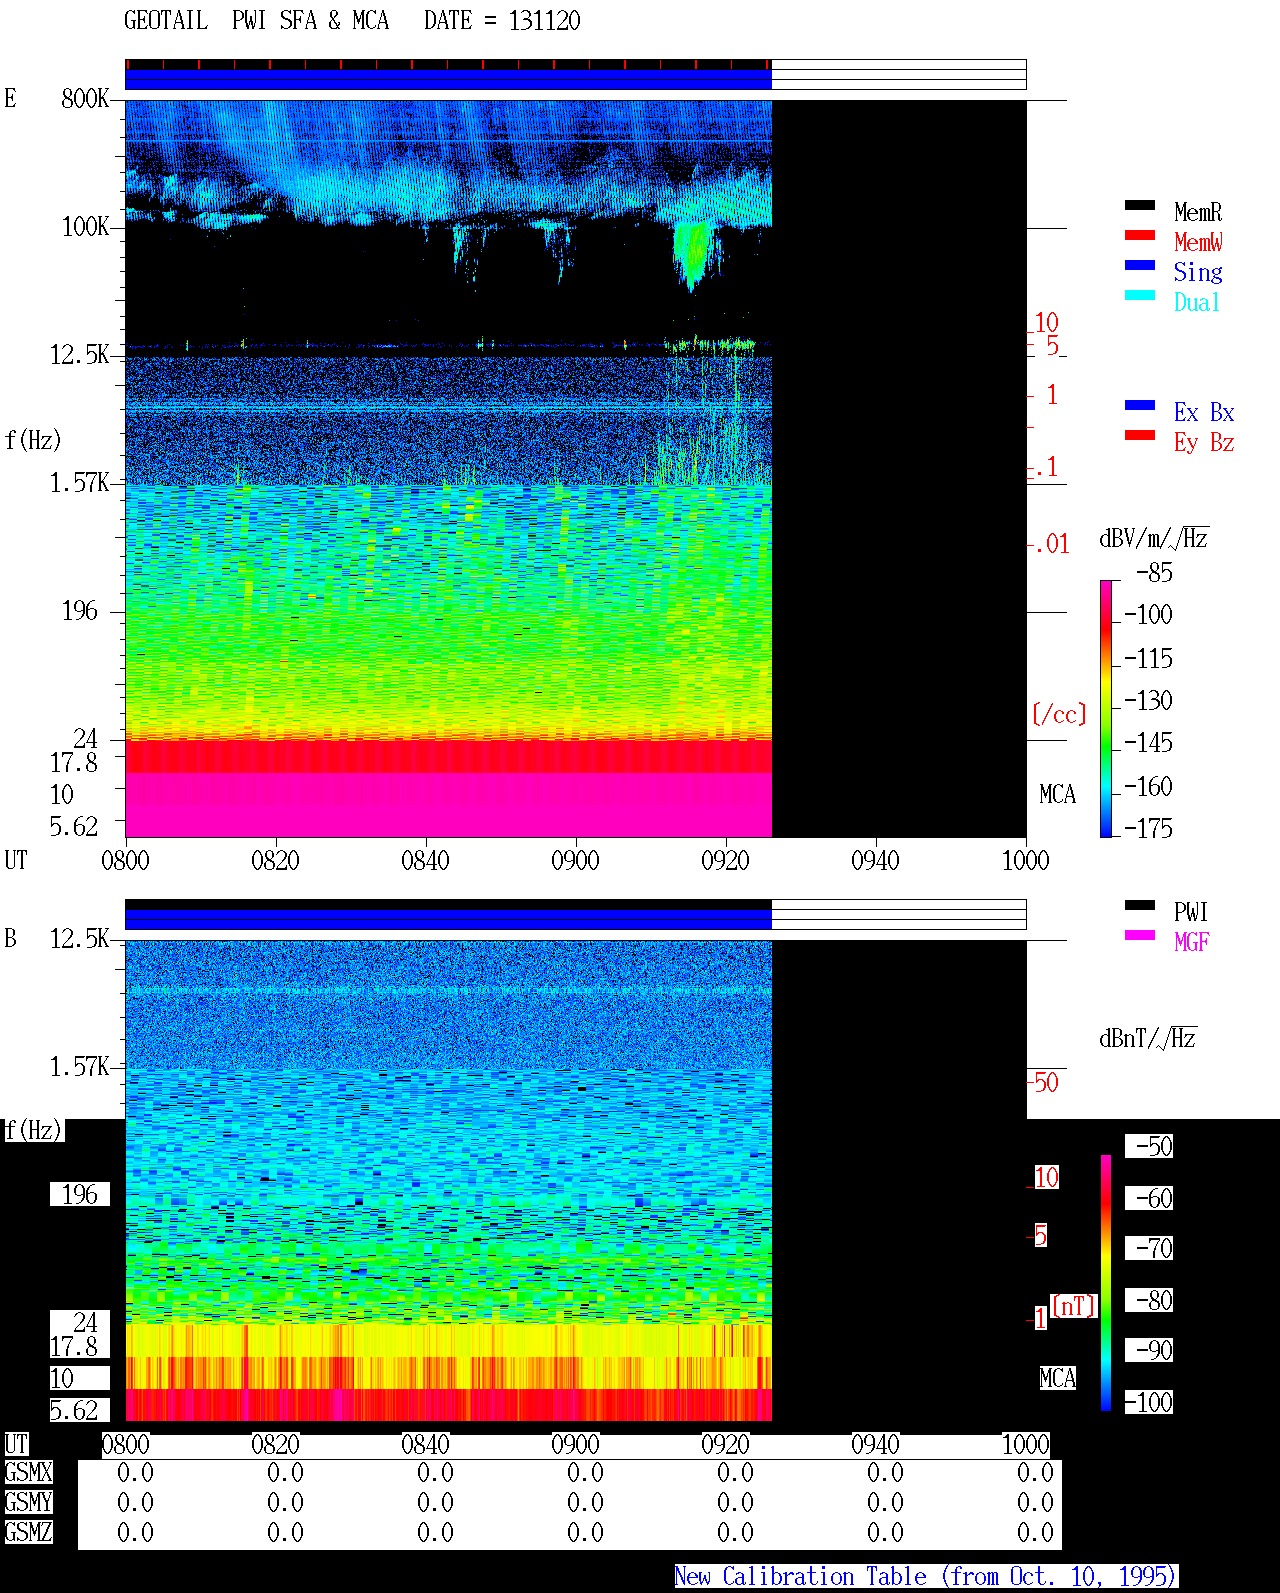Select the f(Hz) label of the E panel

pyautogui.click(x=33, y=439)
